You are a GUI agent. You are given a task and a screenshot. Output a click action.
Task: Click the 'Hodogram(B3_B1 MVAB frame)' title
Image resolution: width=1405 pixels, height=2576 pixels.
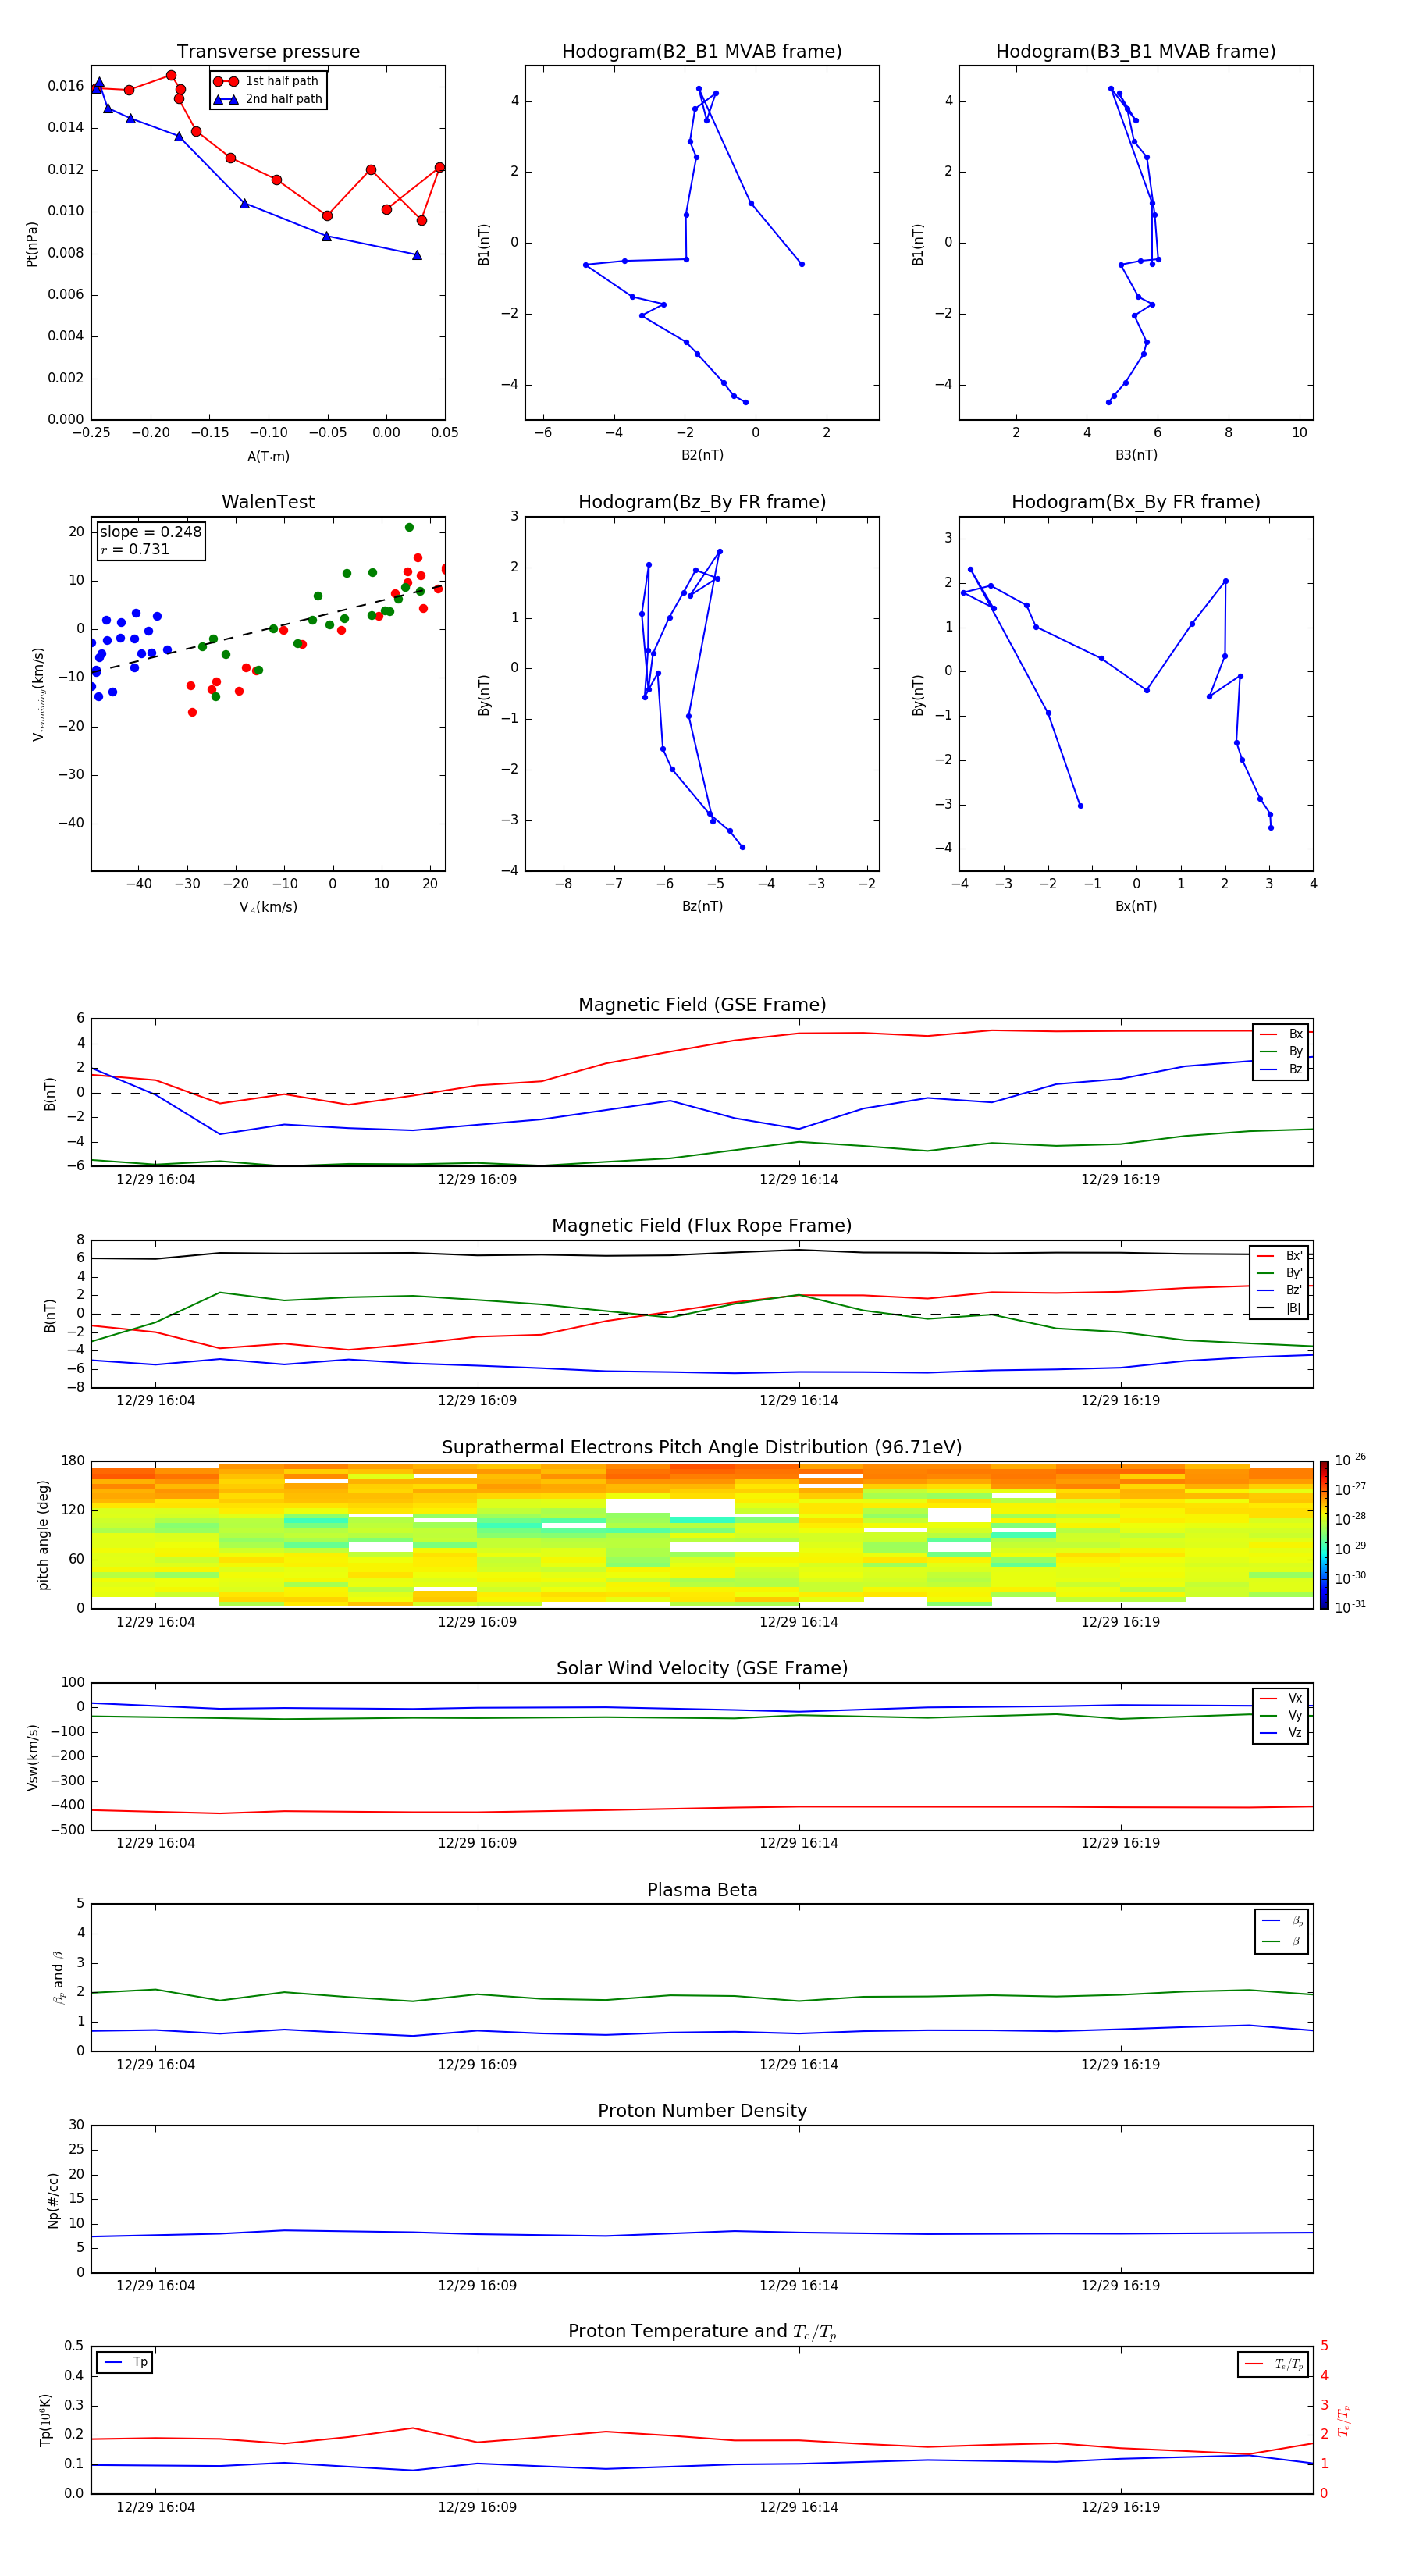pyautogui.click(x=1135, y=52)
